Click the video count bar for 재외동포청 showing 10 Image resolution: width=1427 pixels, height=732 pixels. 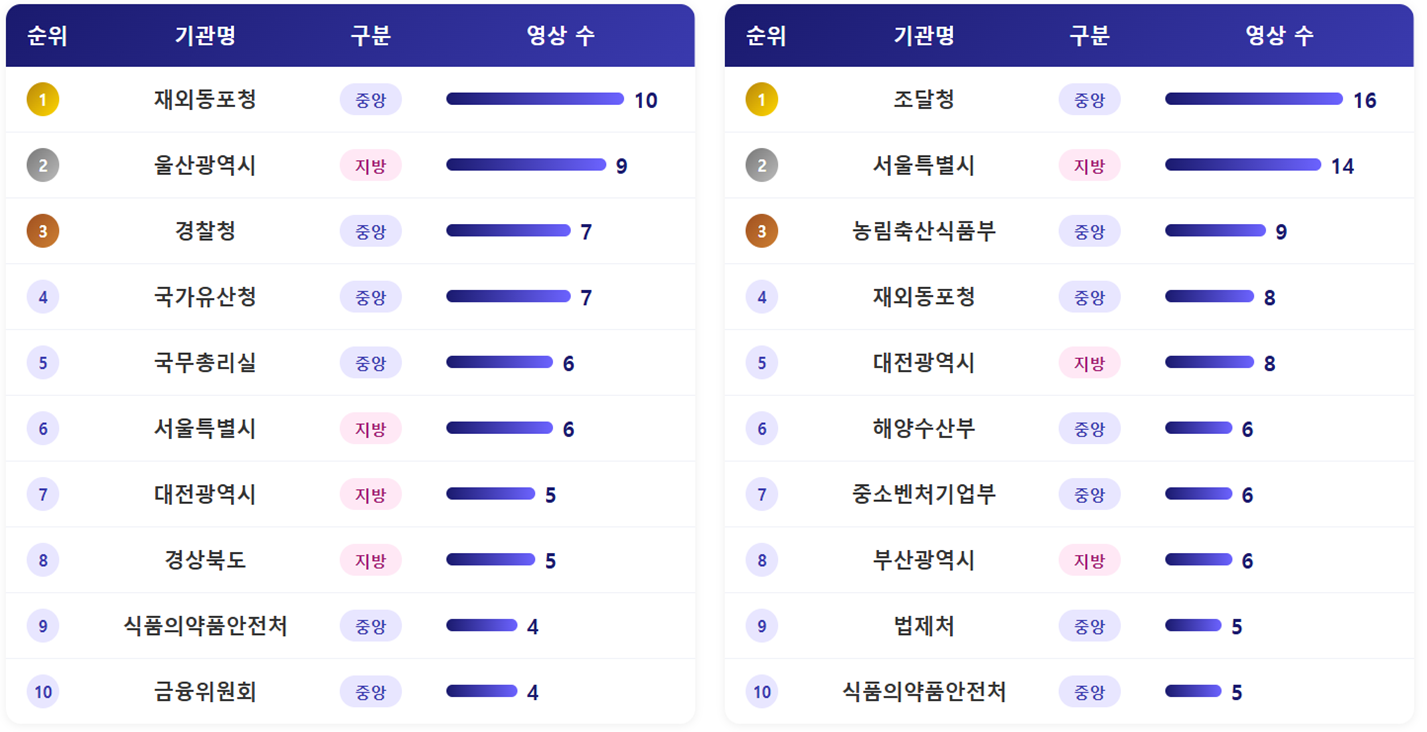tap(535, 99)
